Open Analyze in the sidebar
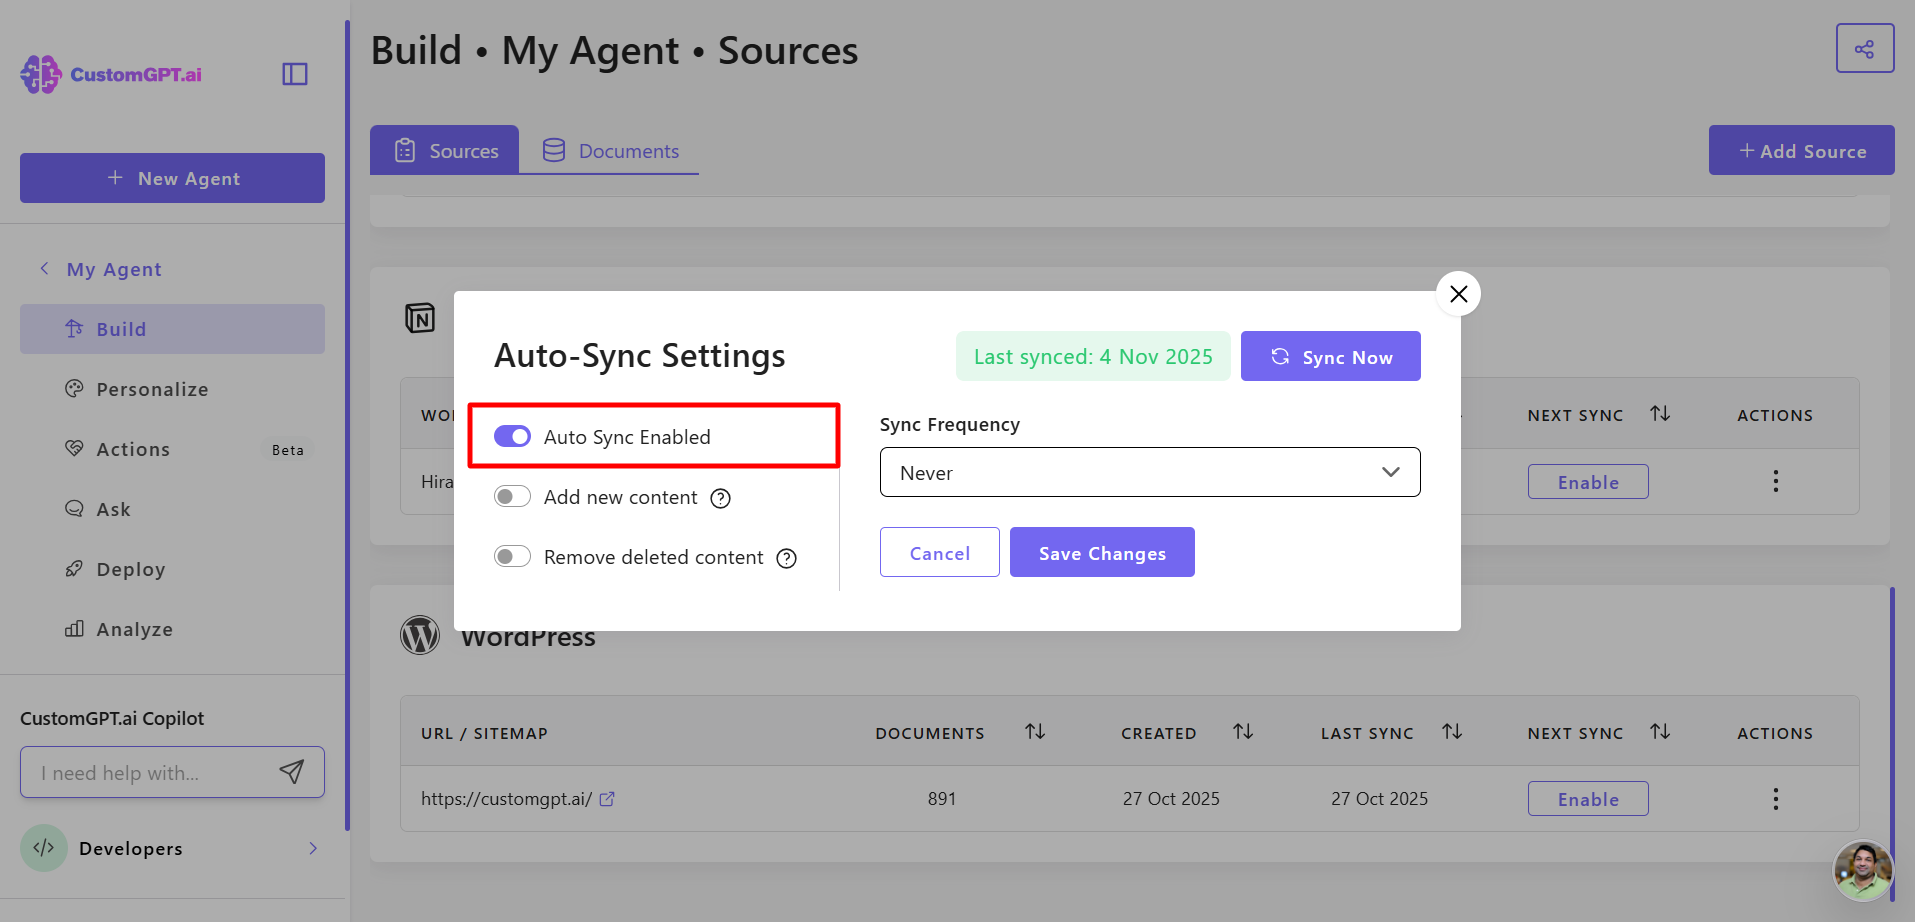Image resolution: width=1920 pixels, height=922 pixels. [172, 629]
